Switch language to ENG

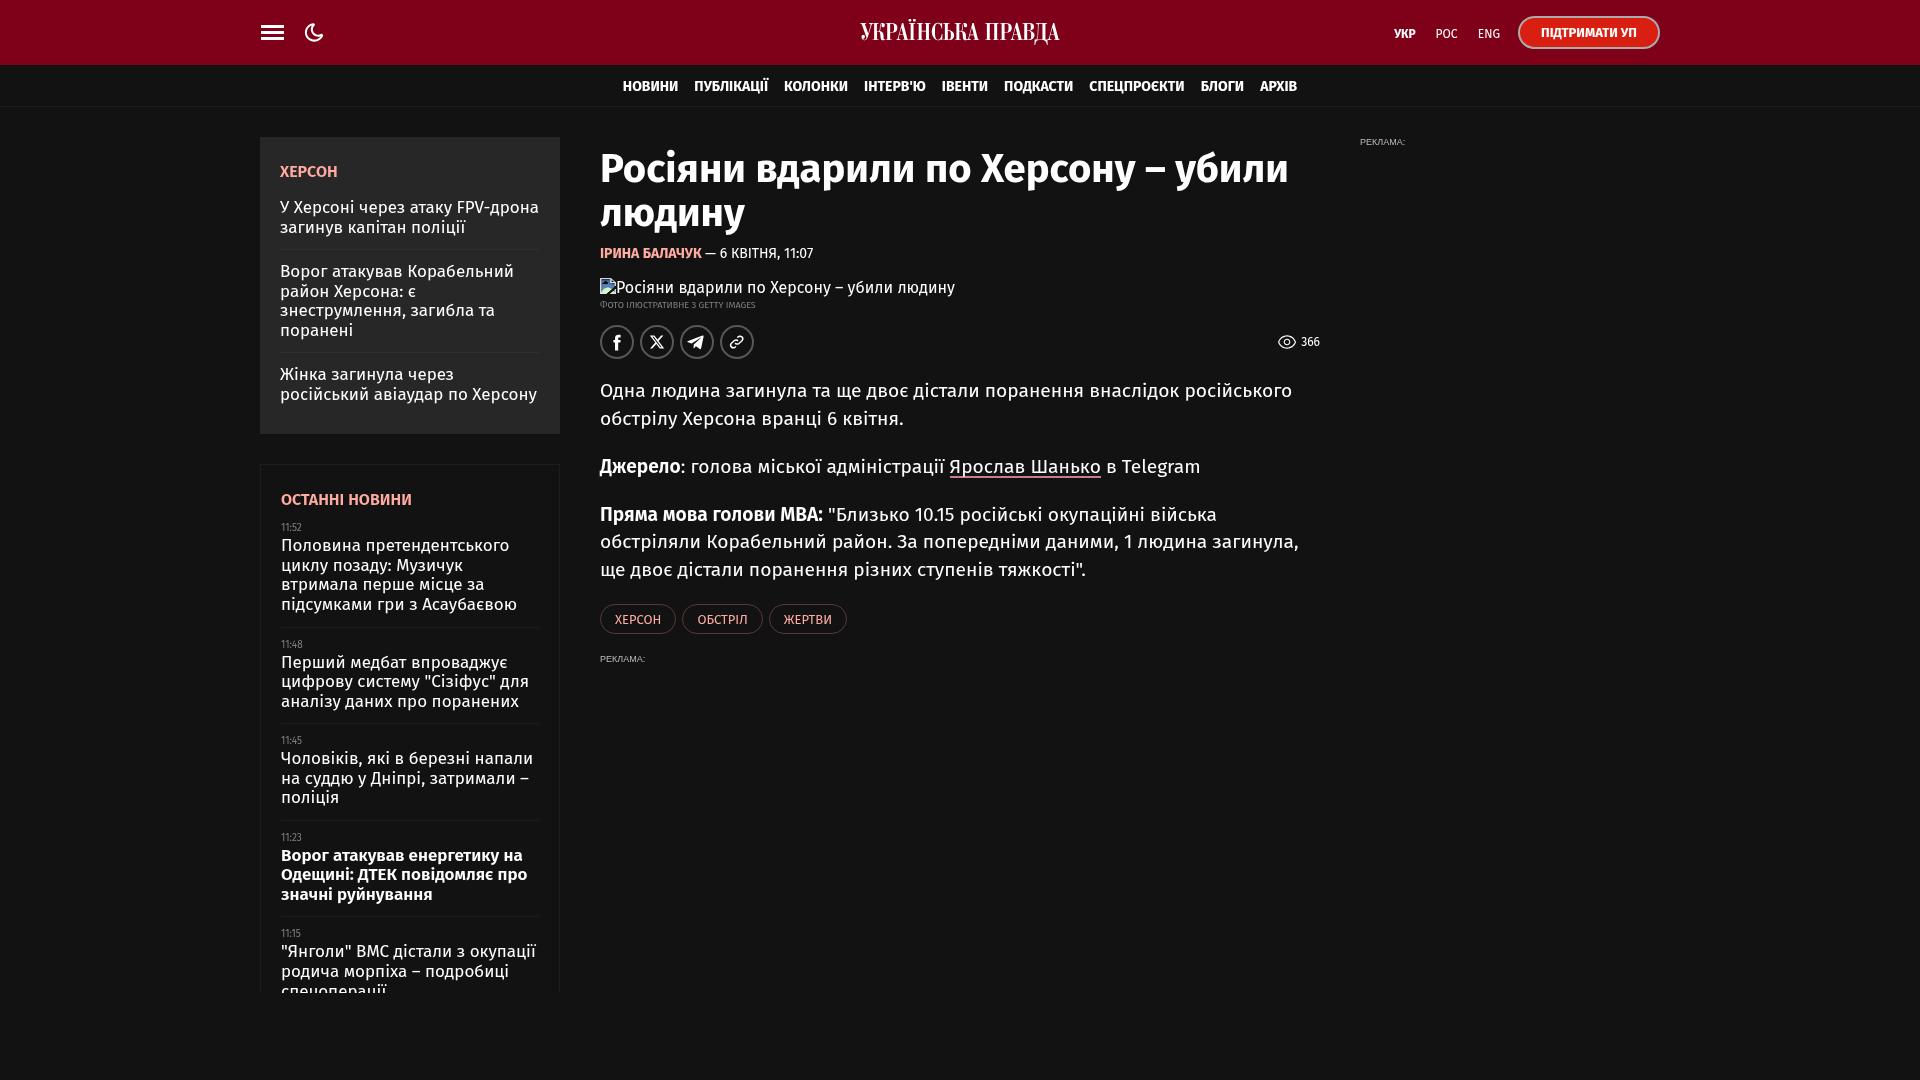[1488, 34]
